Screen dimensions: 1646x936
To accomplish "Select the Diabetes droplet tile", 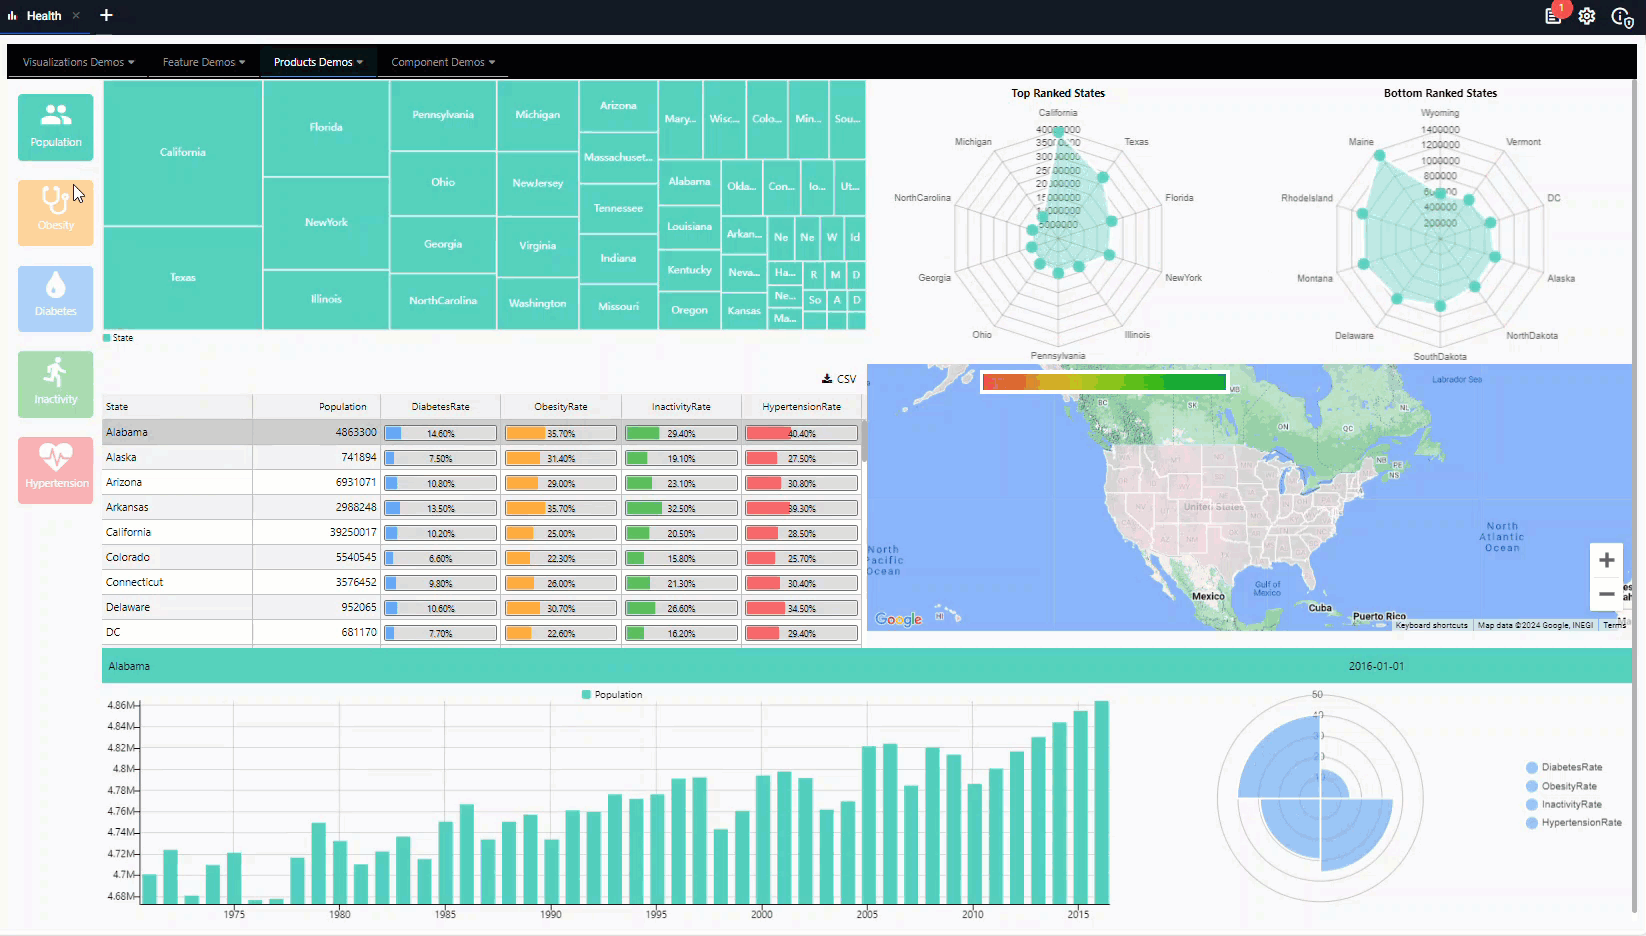I will (x=56, y=298).
